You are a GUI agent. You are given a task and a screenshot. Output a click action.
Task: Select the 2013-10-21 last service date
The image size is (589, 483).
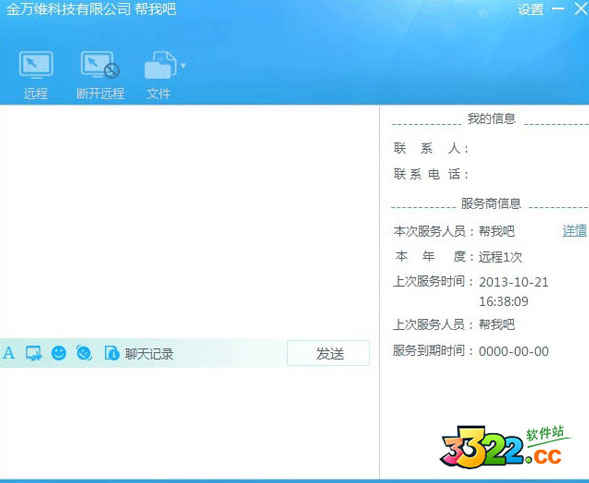click(x=513, y=282)
